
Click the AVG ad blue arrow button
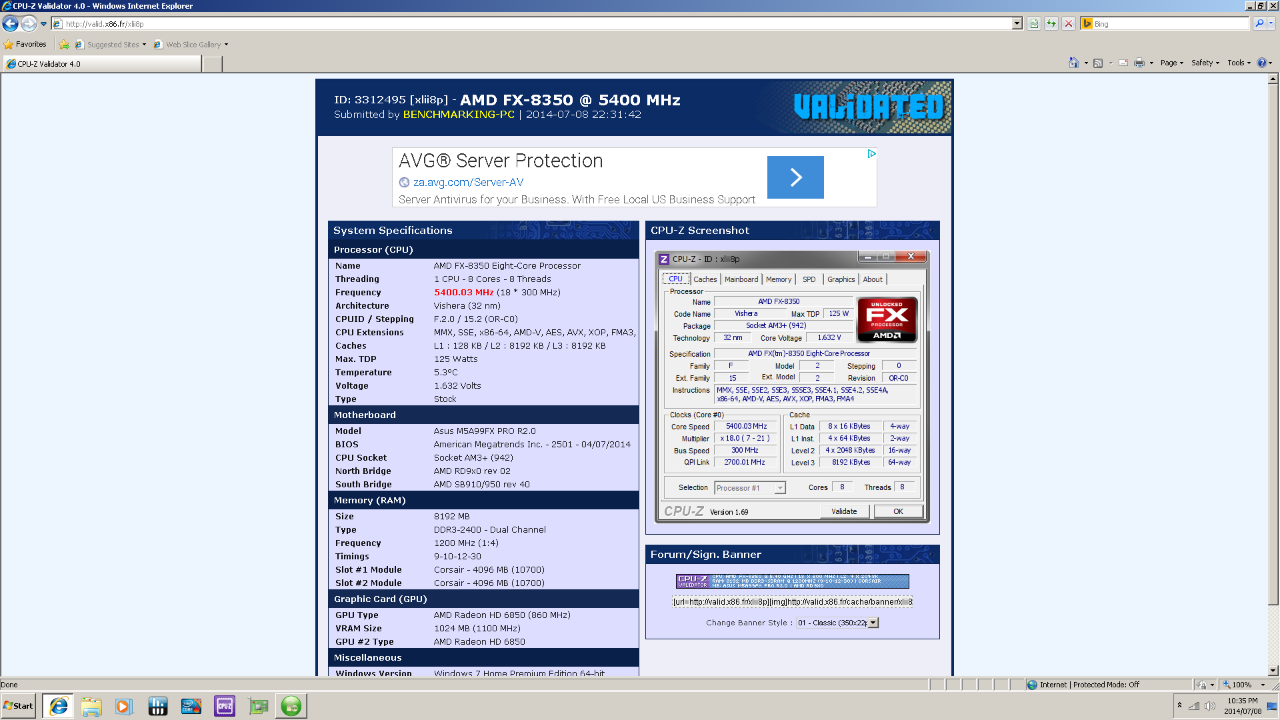(x=795, y=177)
